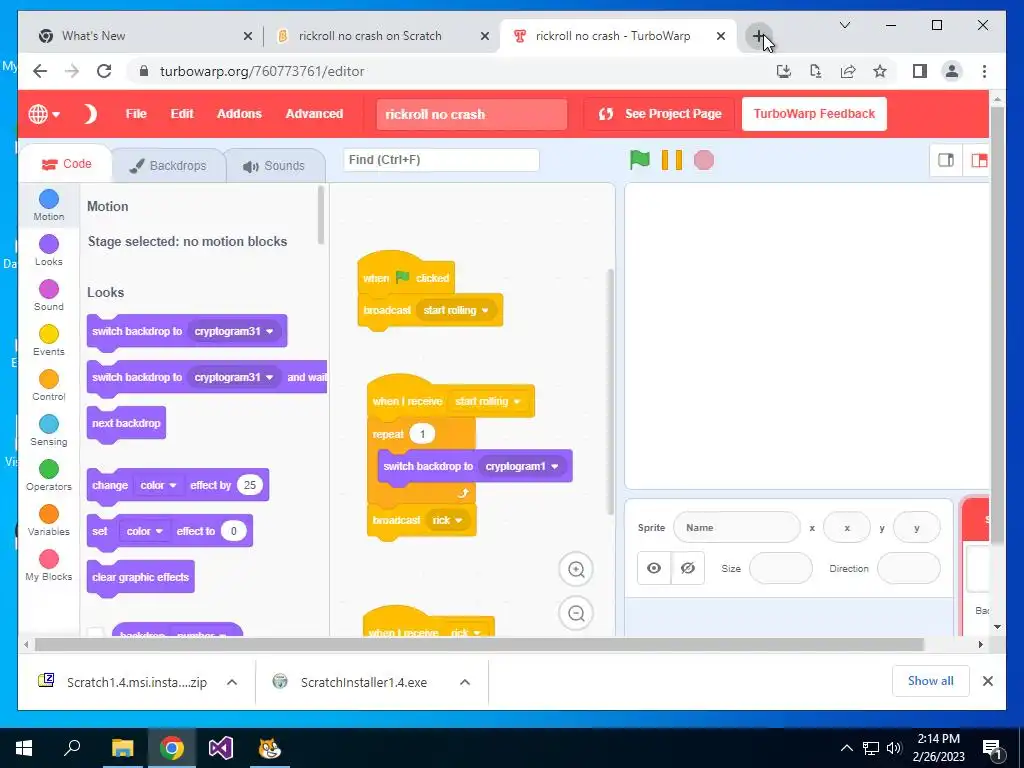Select the Sensing block category

(49, 430)
